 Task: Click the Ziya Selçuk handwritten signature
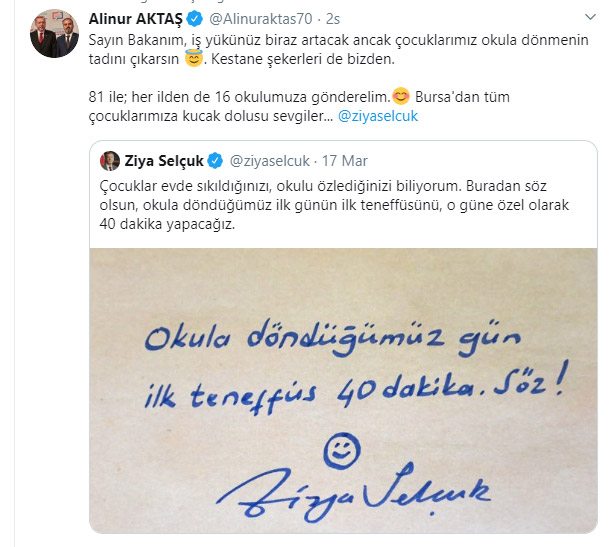[x=353, y=493]
